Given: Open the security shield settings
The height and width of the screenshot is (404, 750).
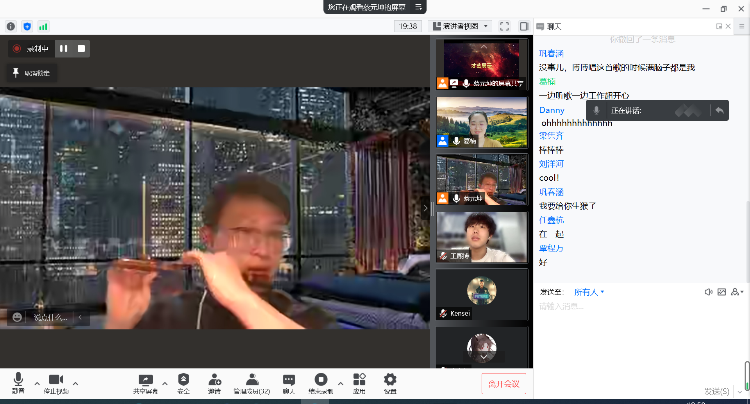Looking at the screenshot, I should coord(183,381).
